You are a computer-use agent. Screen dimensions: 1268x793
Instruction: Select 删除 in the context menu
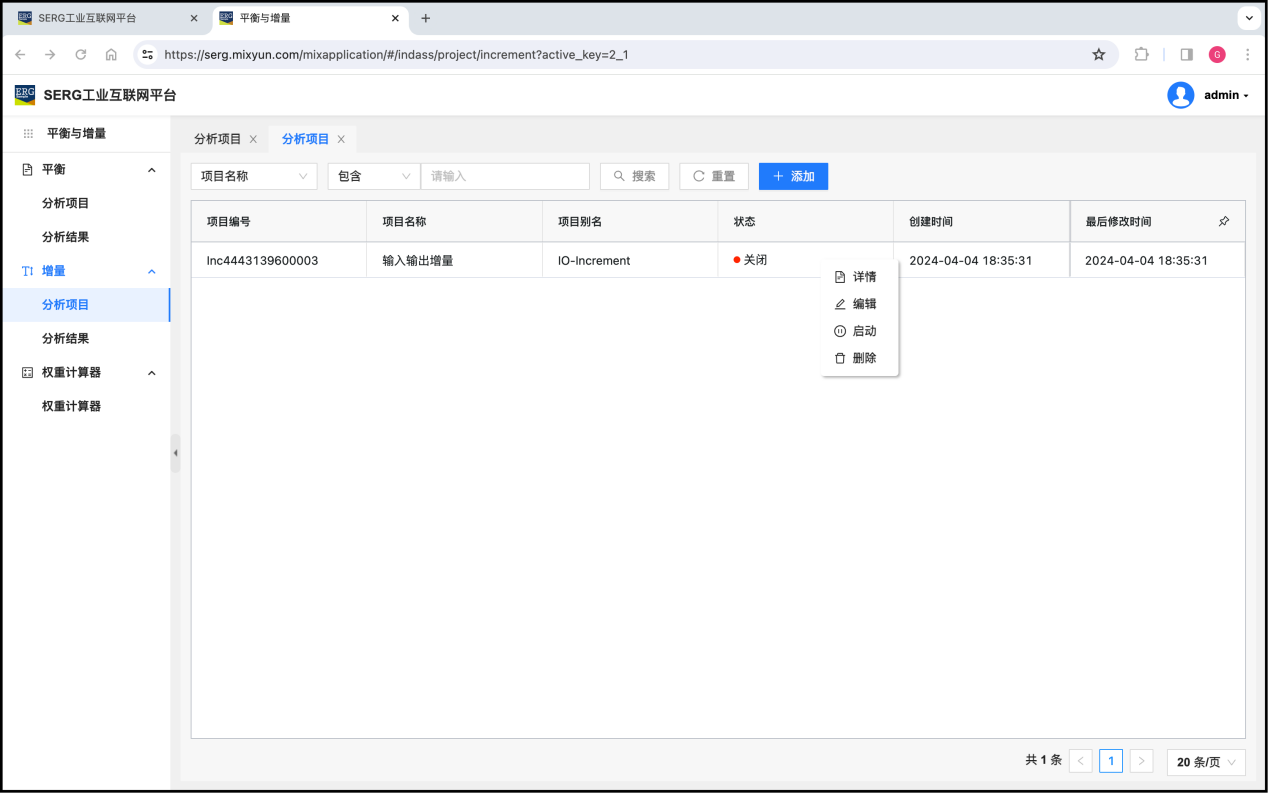click(863, 358)
